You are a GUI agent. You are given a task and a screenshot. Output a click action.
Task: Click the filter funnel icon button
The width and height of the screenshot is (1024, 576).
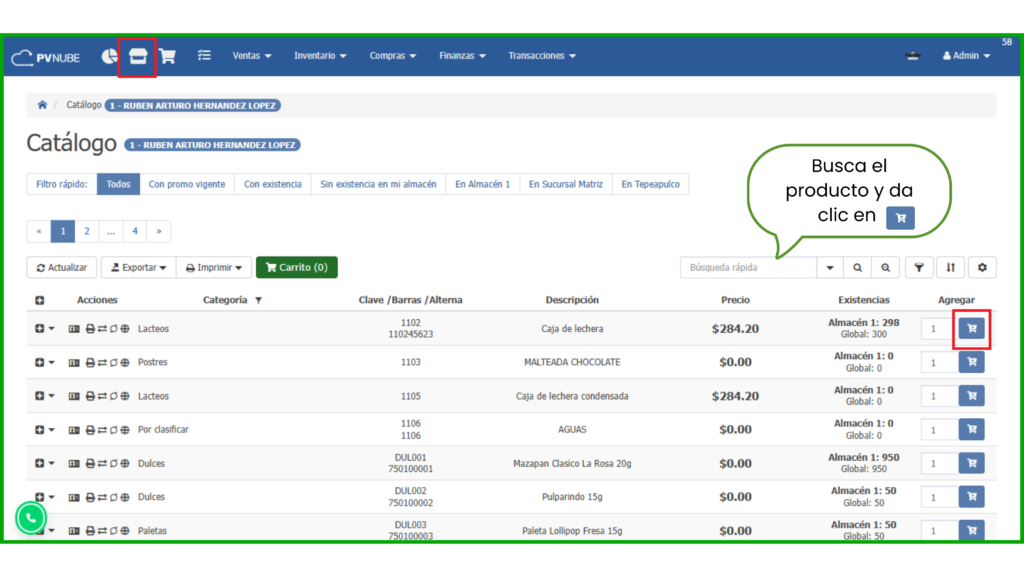(918, 267)
